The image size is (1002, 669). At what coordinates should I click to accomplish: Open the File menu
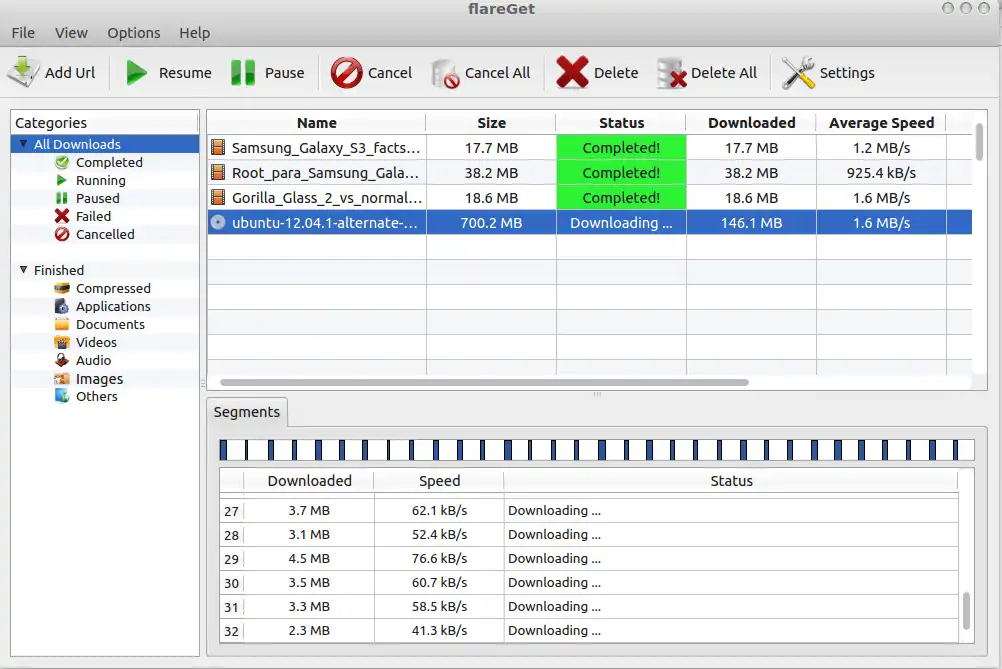(x=23, y=33)
